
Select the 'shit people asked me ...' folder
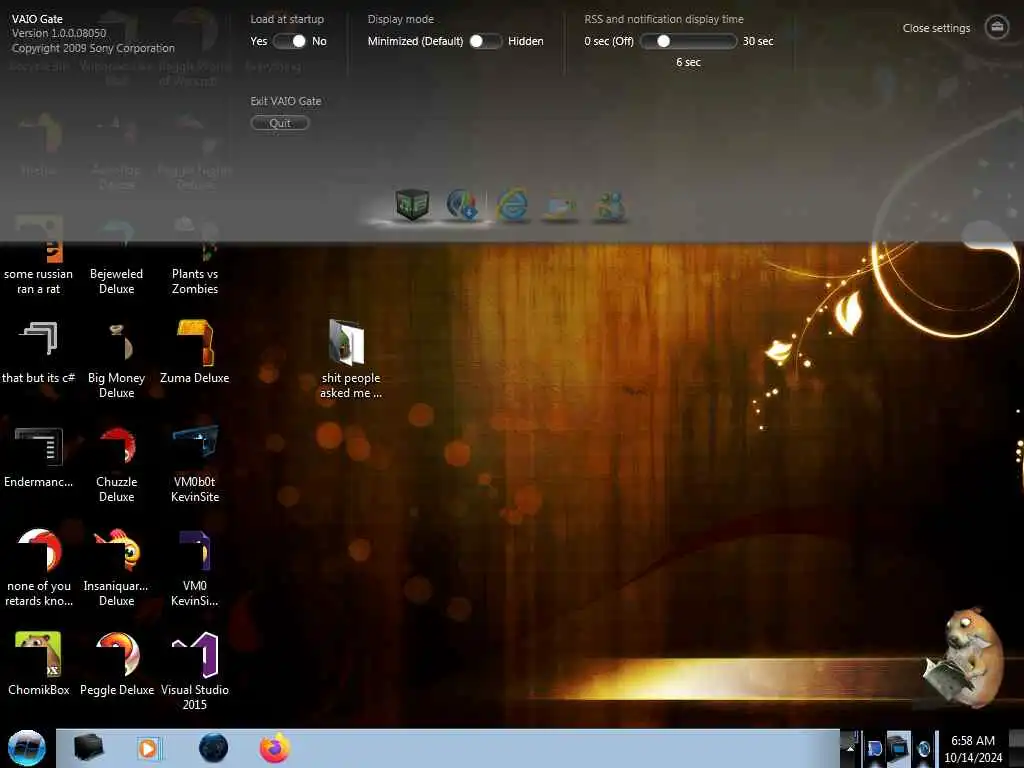351,359
